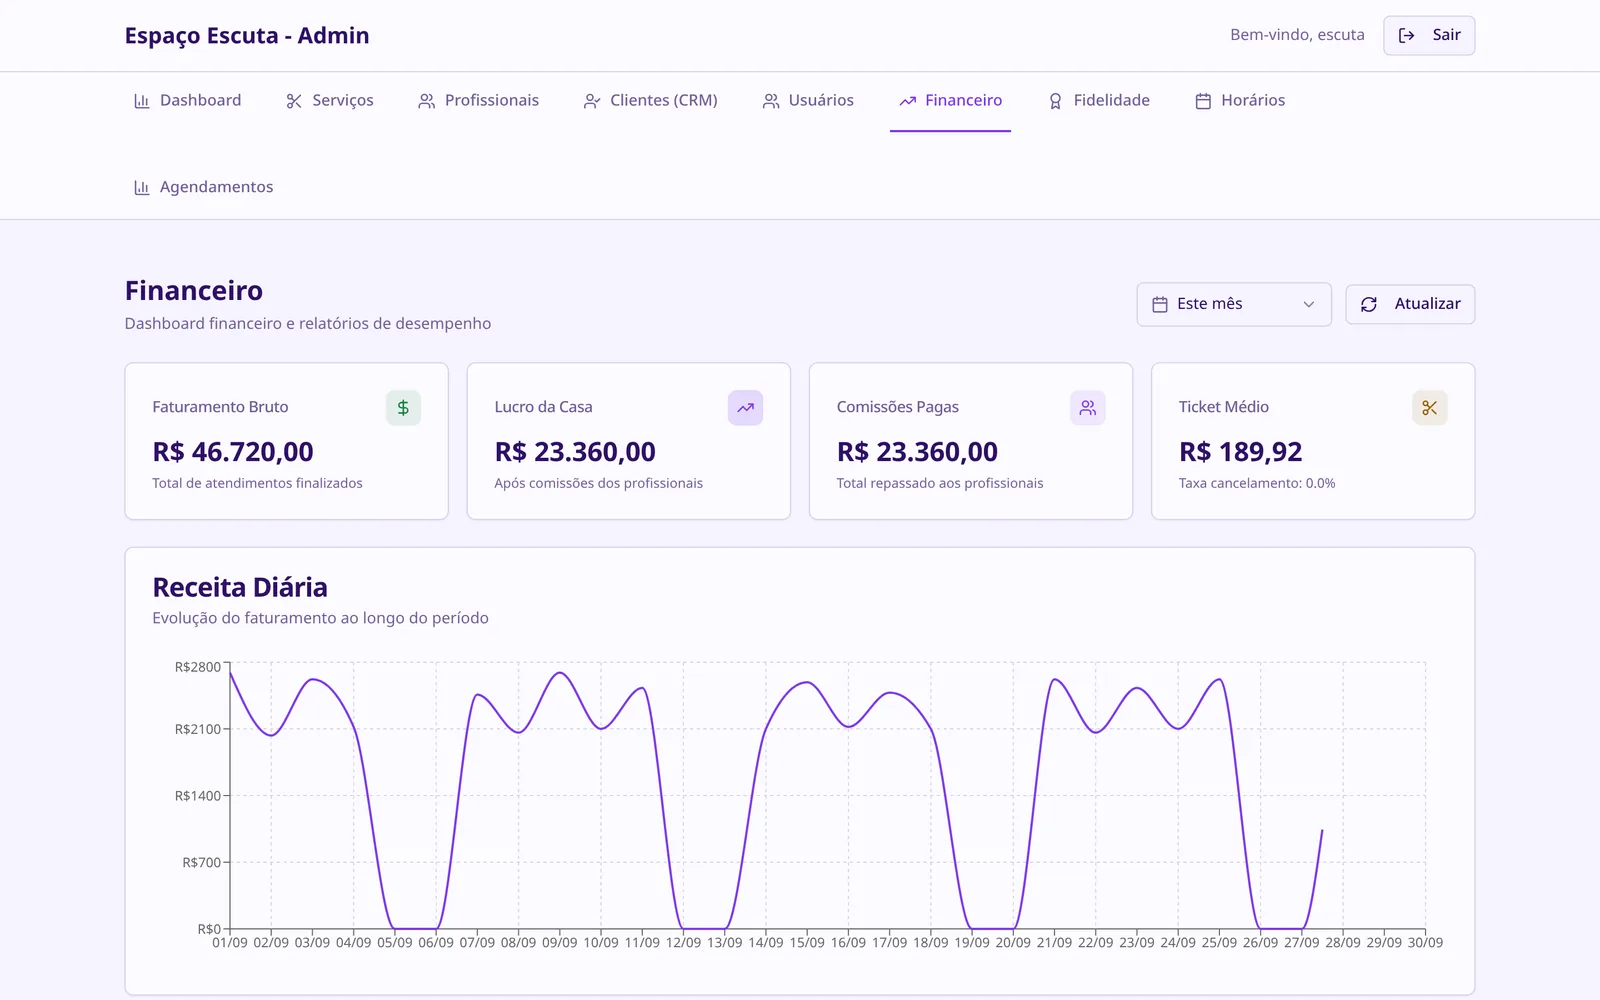Image resolution: width=1600 pixels, height=1000 pixels.
Task: Open the Fidelidade tab
Action: [1098, 101]
